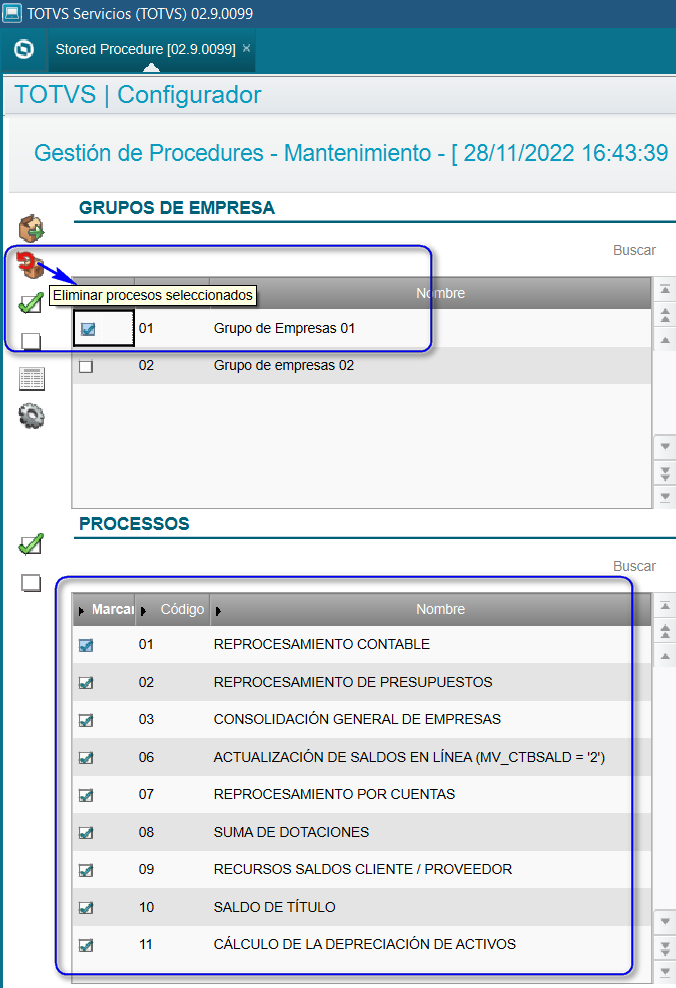Close the Stored Procedure tab
Viewport: 676px width, 988px height.
click(x=246, y=48)
